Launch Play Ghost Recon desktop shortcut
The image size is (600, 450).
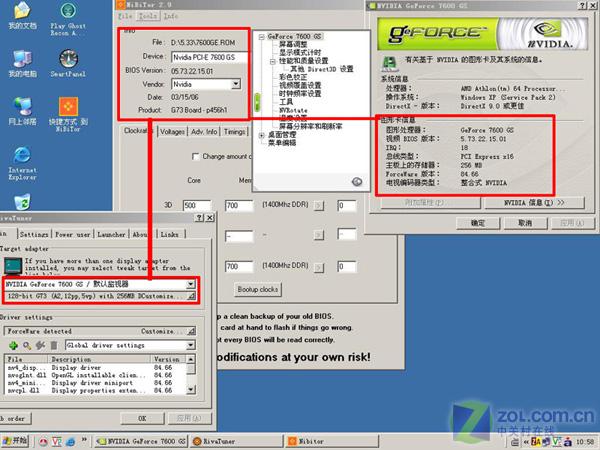click(68, 19)
